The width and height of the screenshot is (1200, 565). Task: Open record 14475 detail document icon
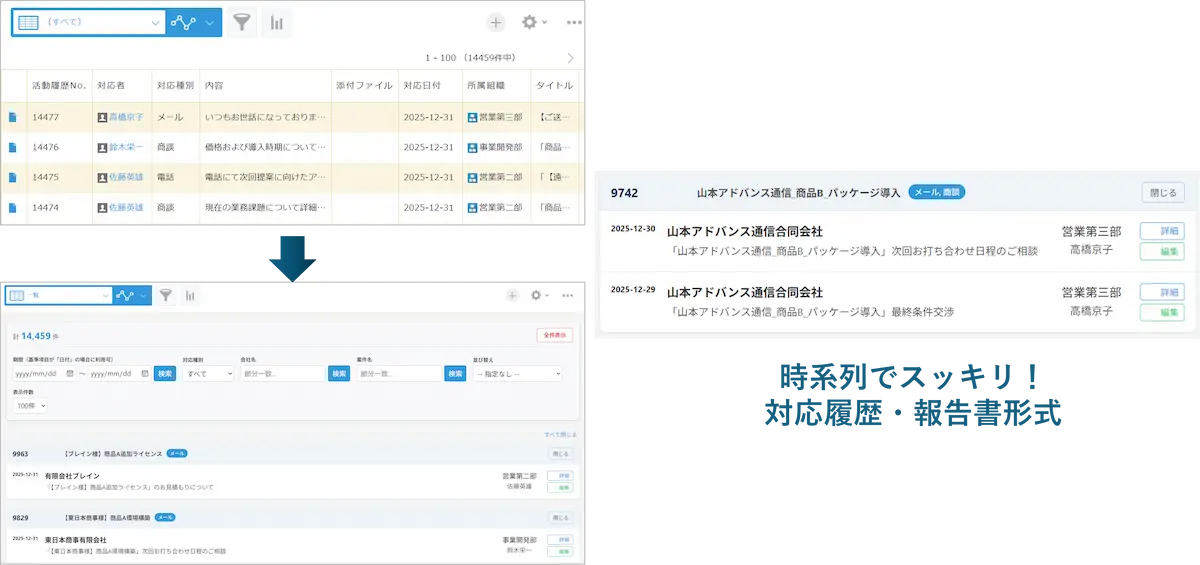coord(13,177)
